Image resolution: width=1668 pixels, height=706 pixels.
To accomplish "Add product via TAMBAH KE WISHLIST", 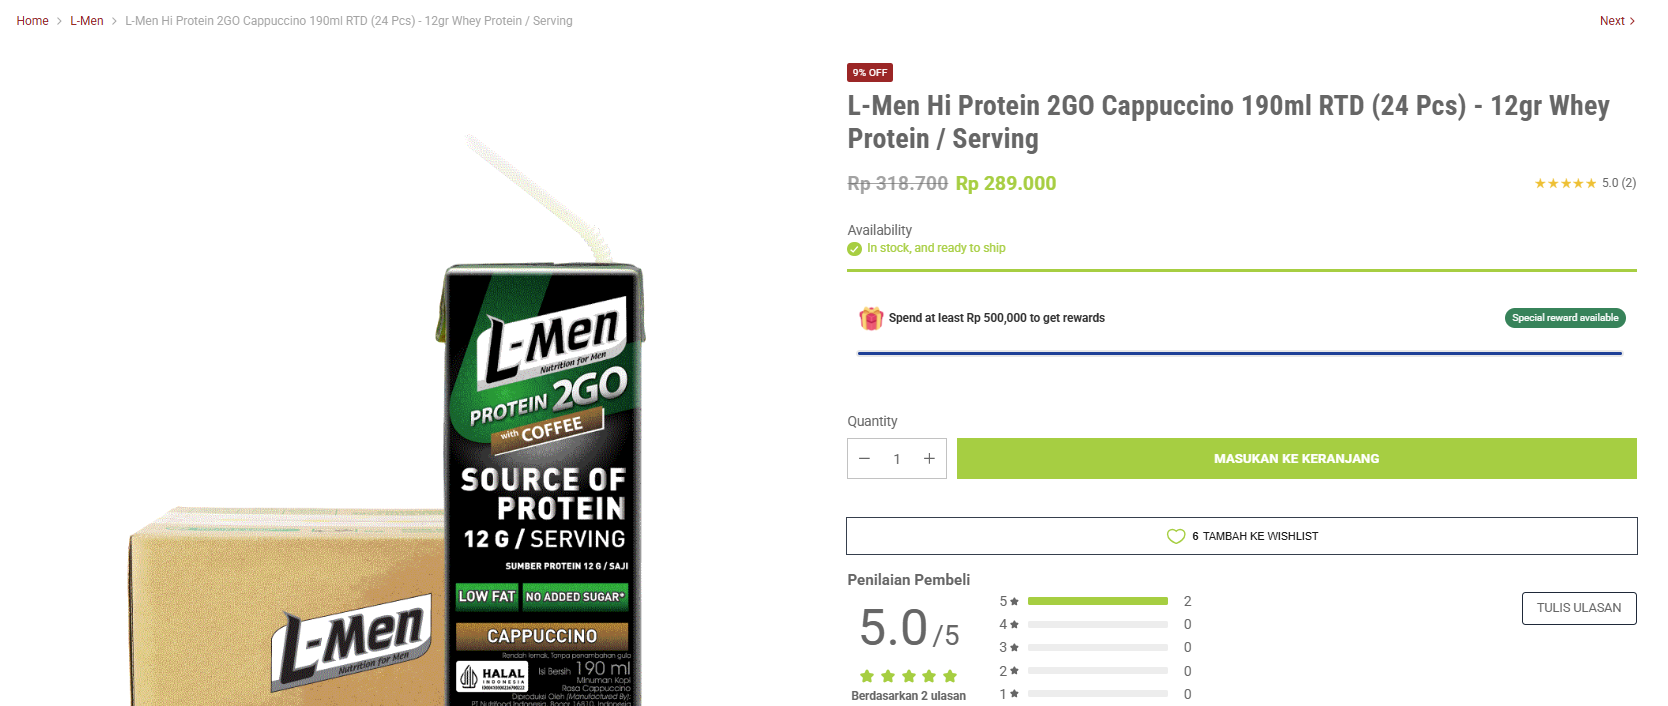I will click(1259, 537).
